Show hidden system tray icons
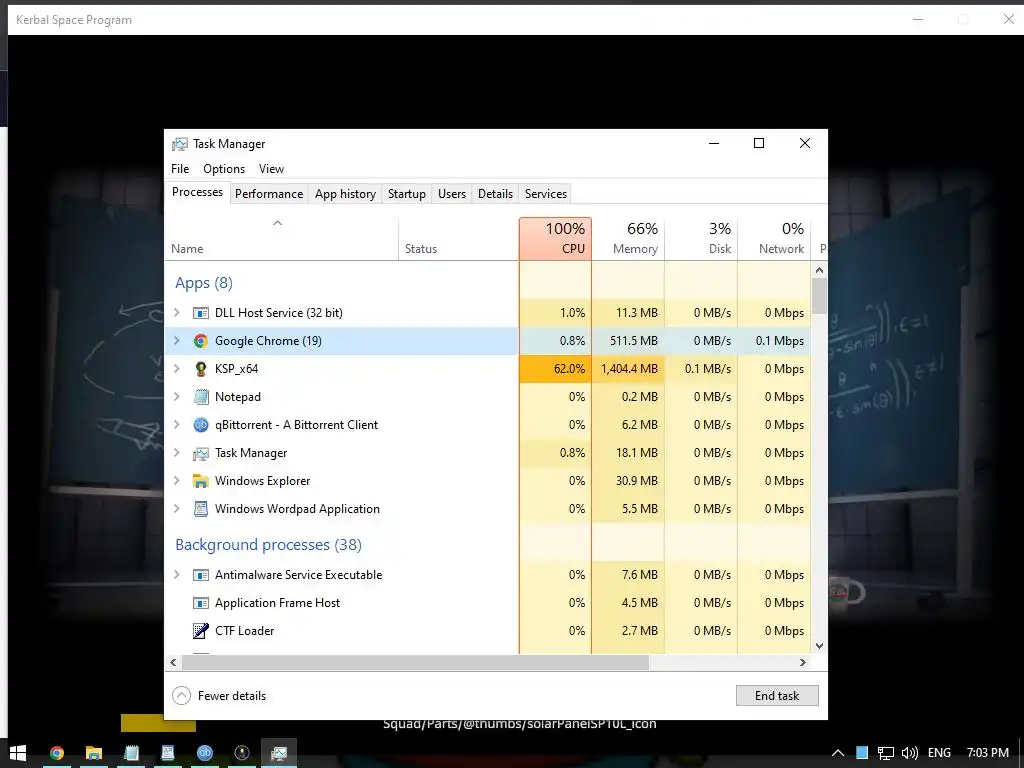The width and height of the screenshot is (1024, 768). 838,753
